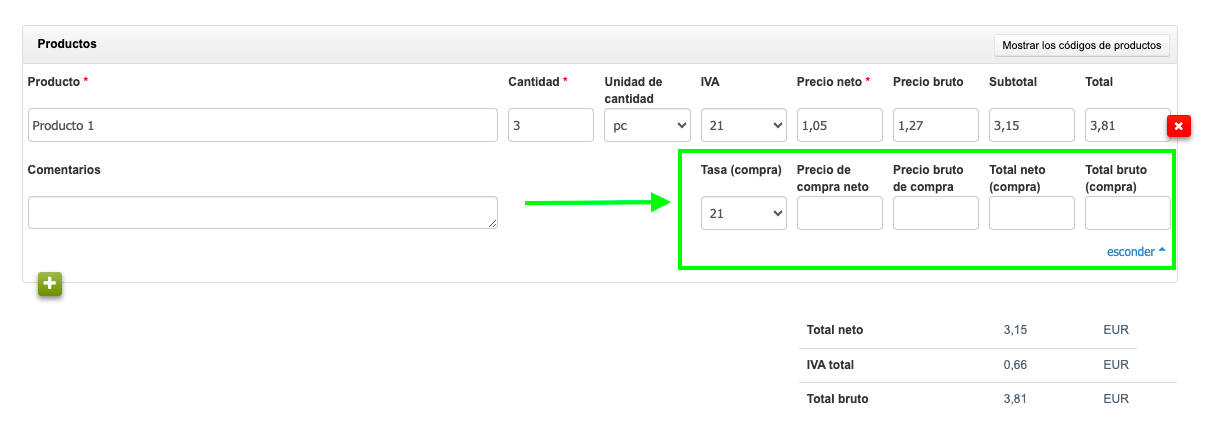The image size is (1209, 439).
Task: Click the Precio bruto de compra field
Action: click(935, 213)
